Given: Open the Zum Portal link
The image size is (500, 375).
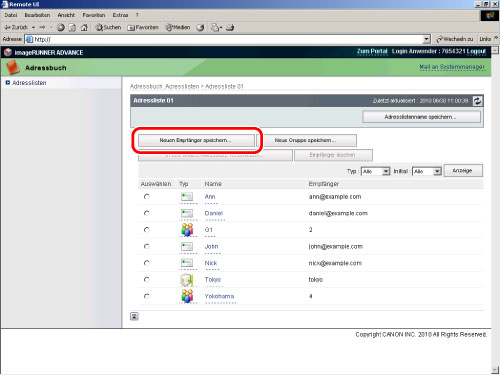Looking at the screenshot, I should click(372, 51).
